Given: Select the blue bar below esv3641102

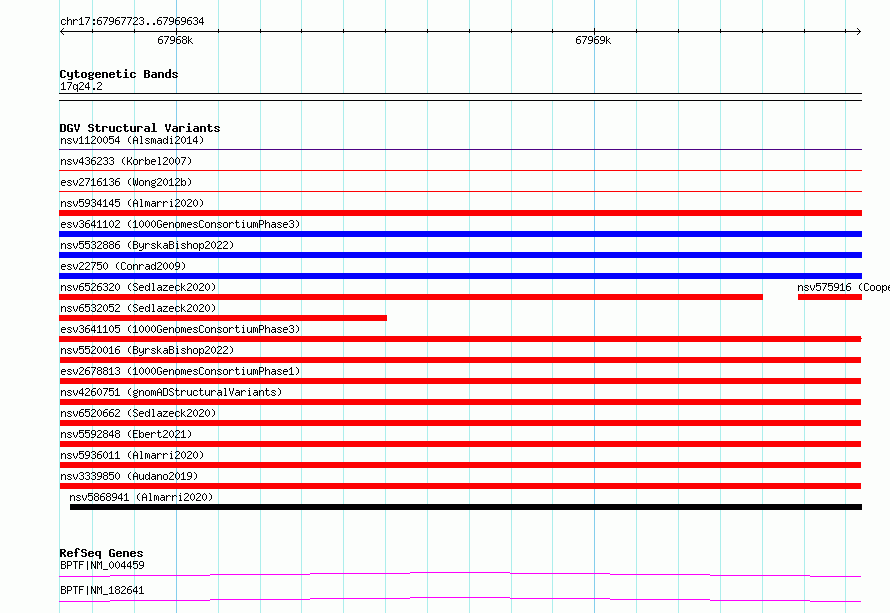Looking at the screenshot, I should coord(460,234).
